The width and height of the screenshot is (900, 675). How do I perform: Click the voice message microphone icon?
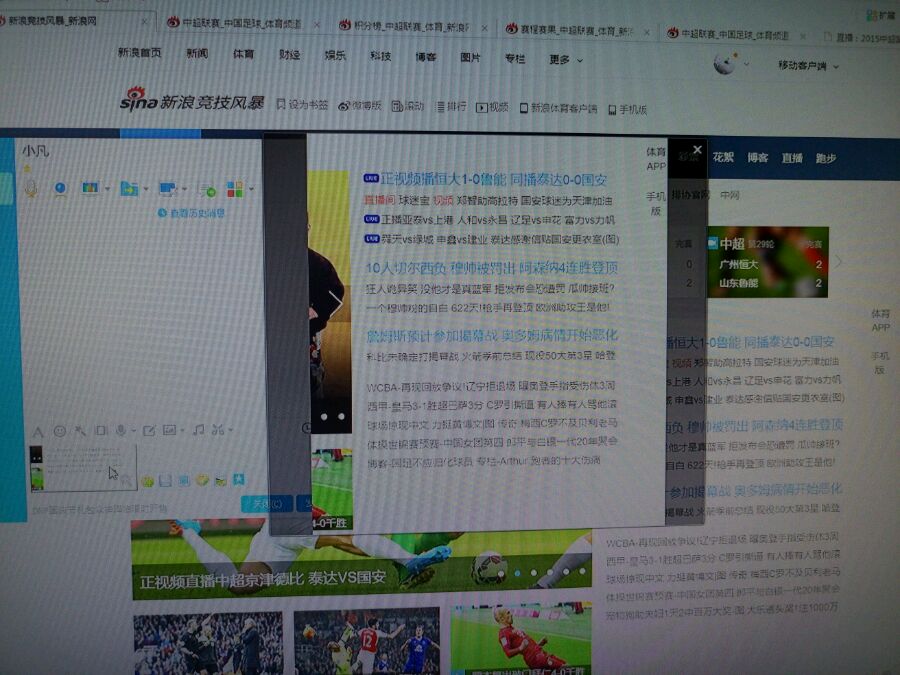pyautogui.click(x=121, y=430)
